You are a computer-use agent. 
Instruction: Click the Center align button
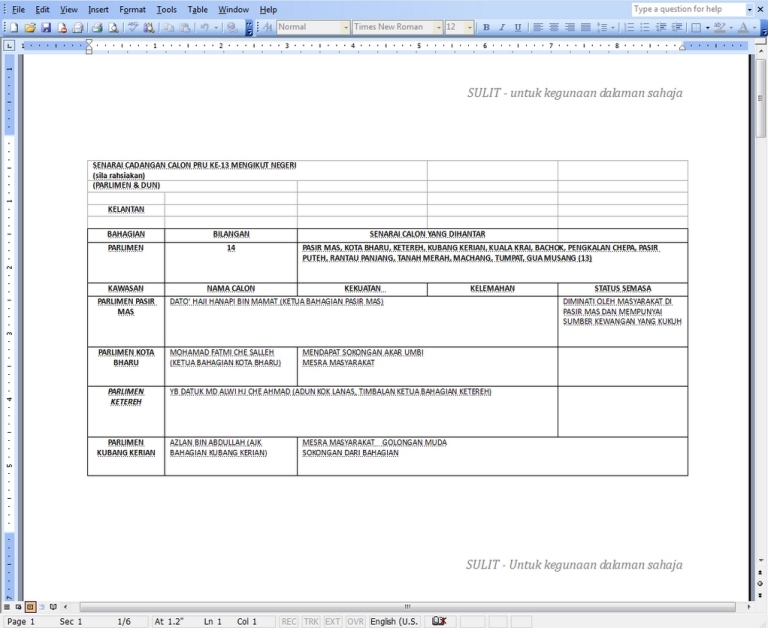click(553, 28)
